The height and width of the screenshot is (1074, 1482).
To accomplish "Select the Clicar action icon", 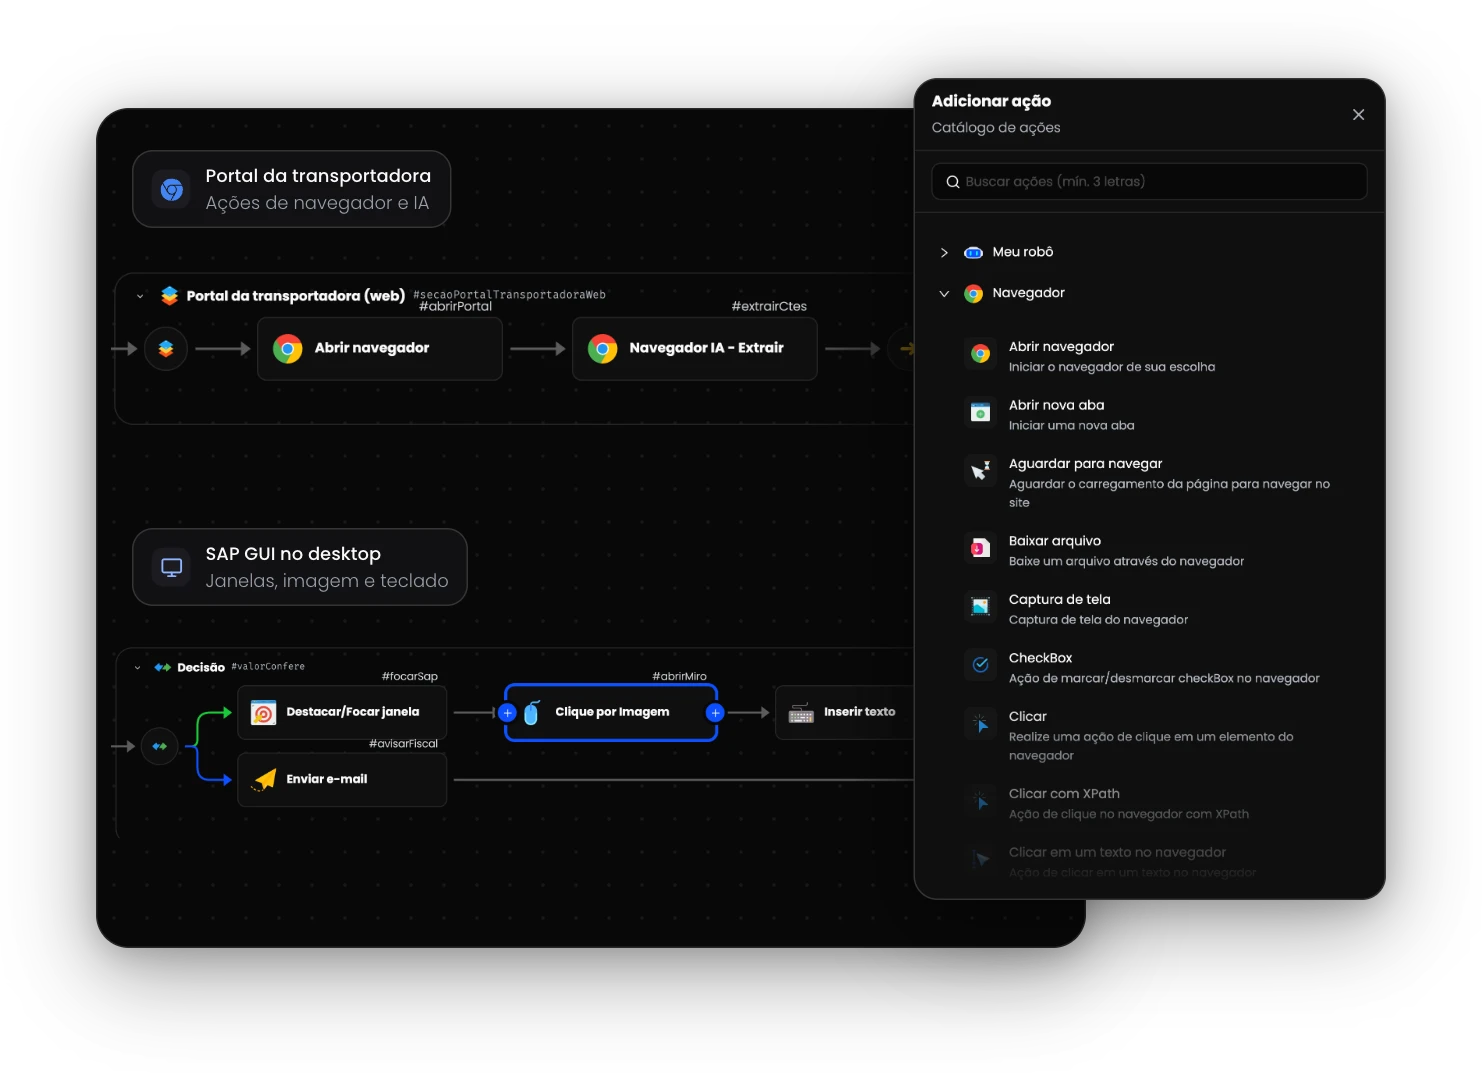I will (980, 723).
